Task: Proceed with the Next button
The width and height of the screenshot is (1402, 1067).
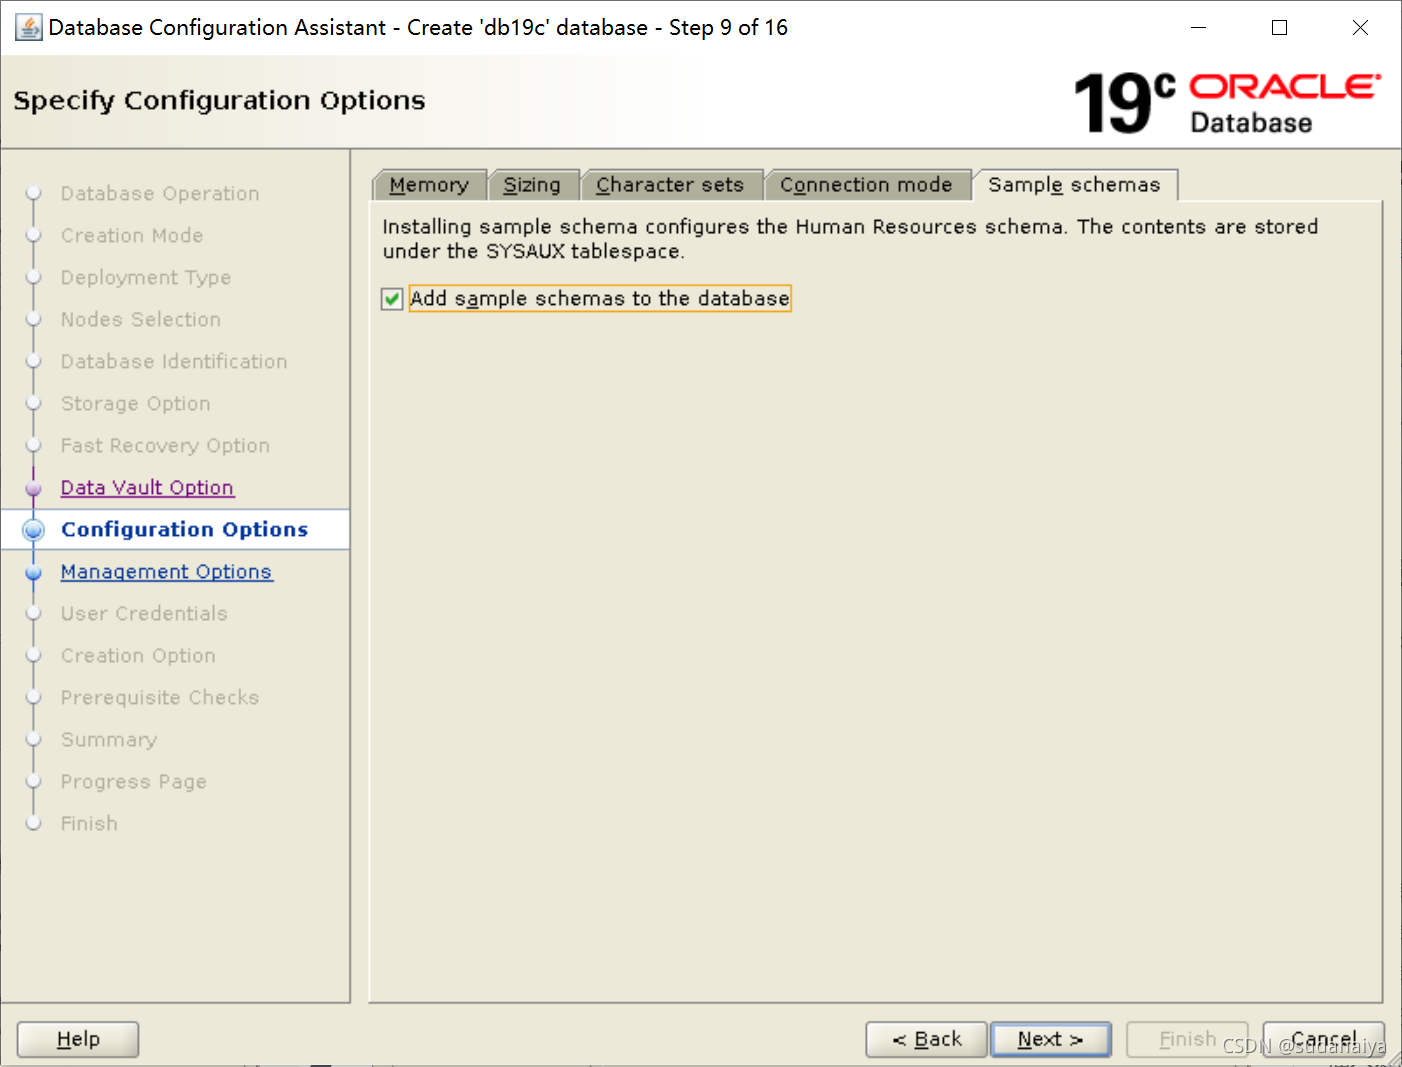Action: 1050,1039
